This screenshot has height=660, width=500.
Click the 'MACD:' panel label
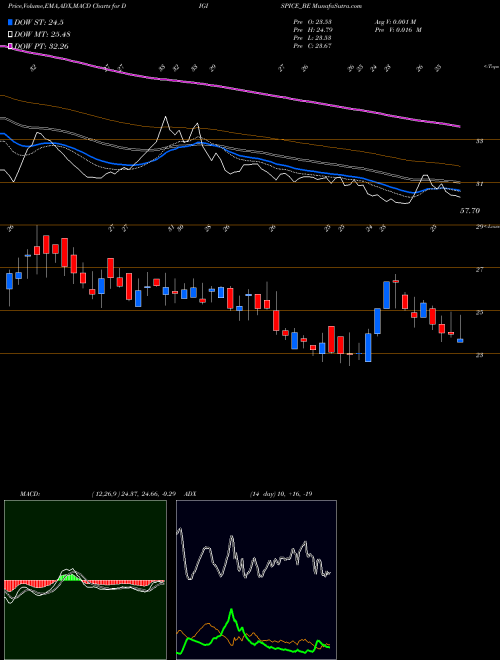pos(29,494)
